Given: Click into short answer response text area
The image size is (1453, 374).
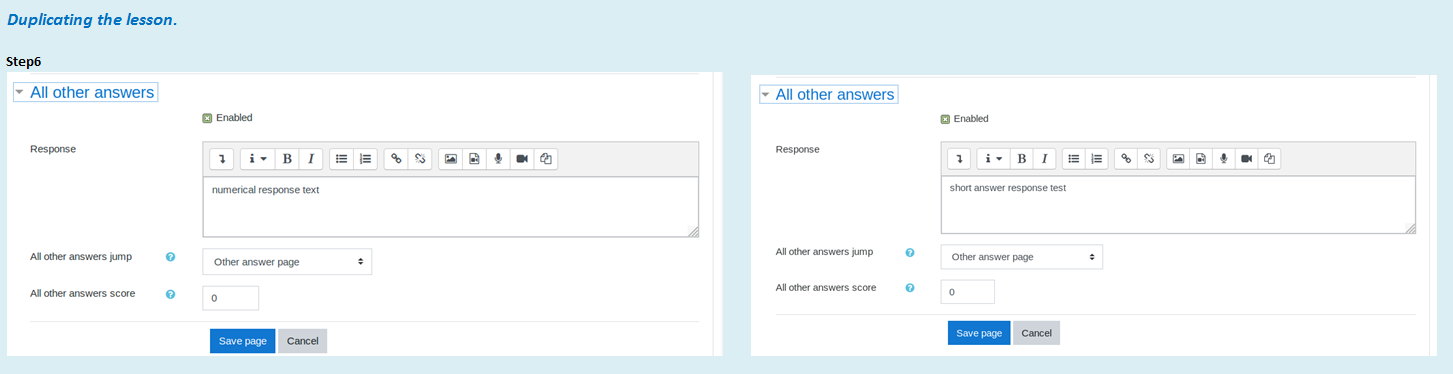Looking at the screenshot, I should [1178, 205].
